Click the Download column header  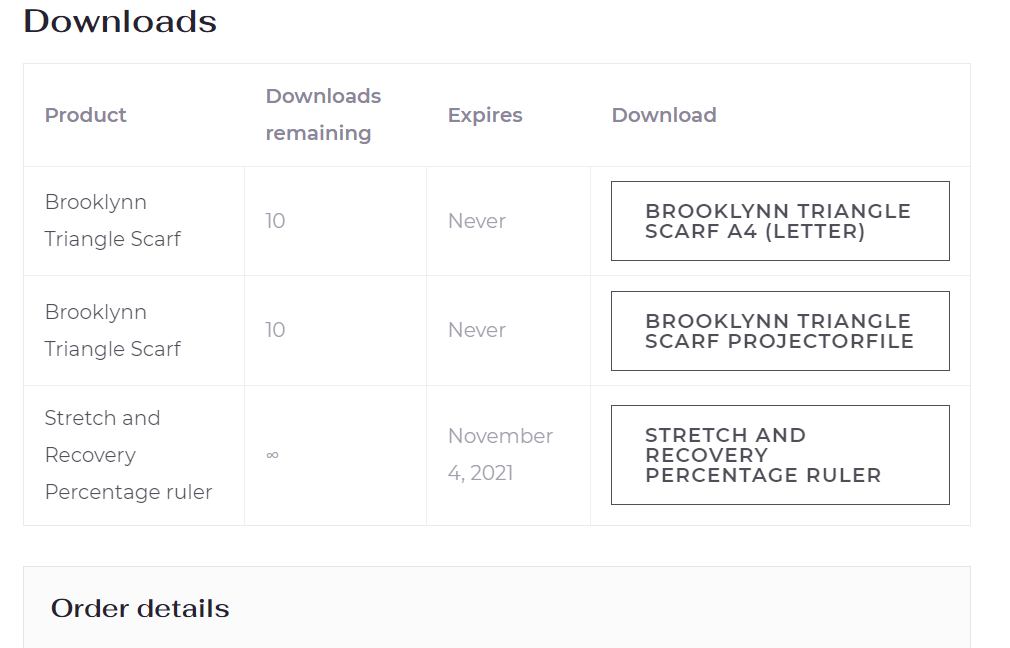(664, 115)
